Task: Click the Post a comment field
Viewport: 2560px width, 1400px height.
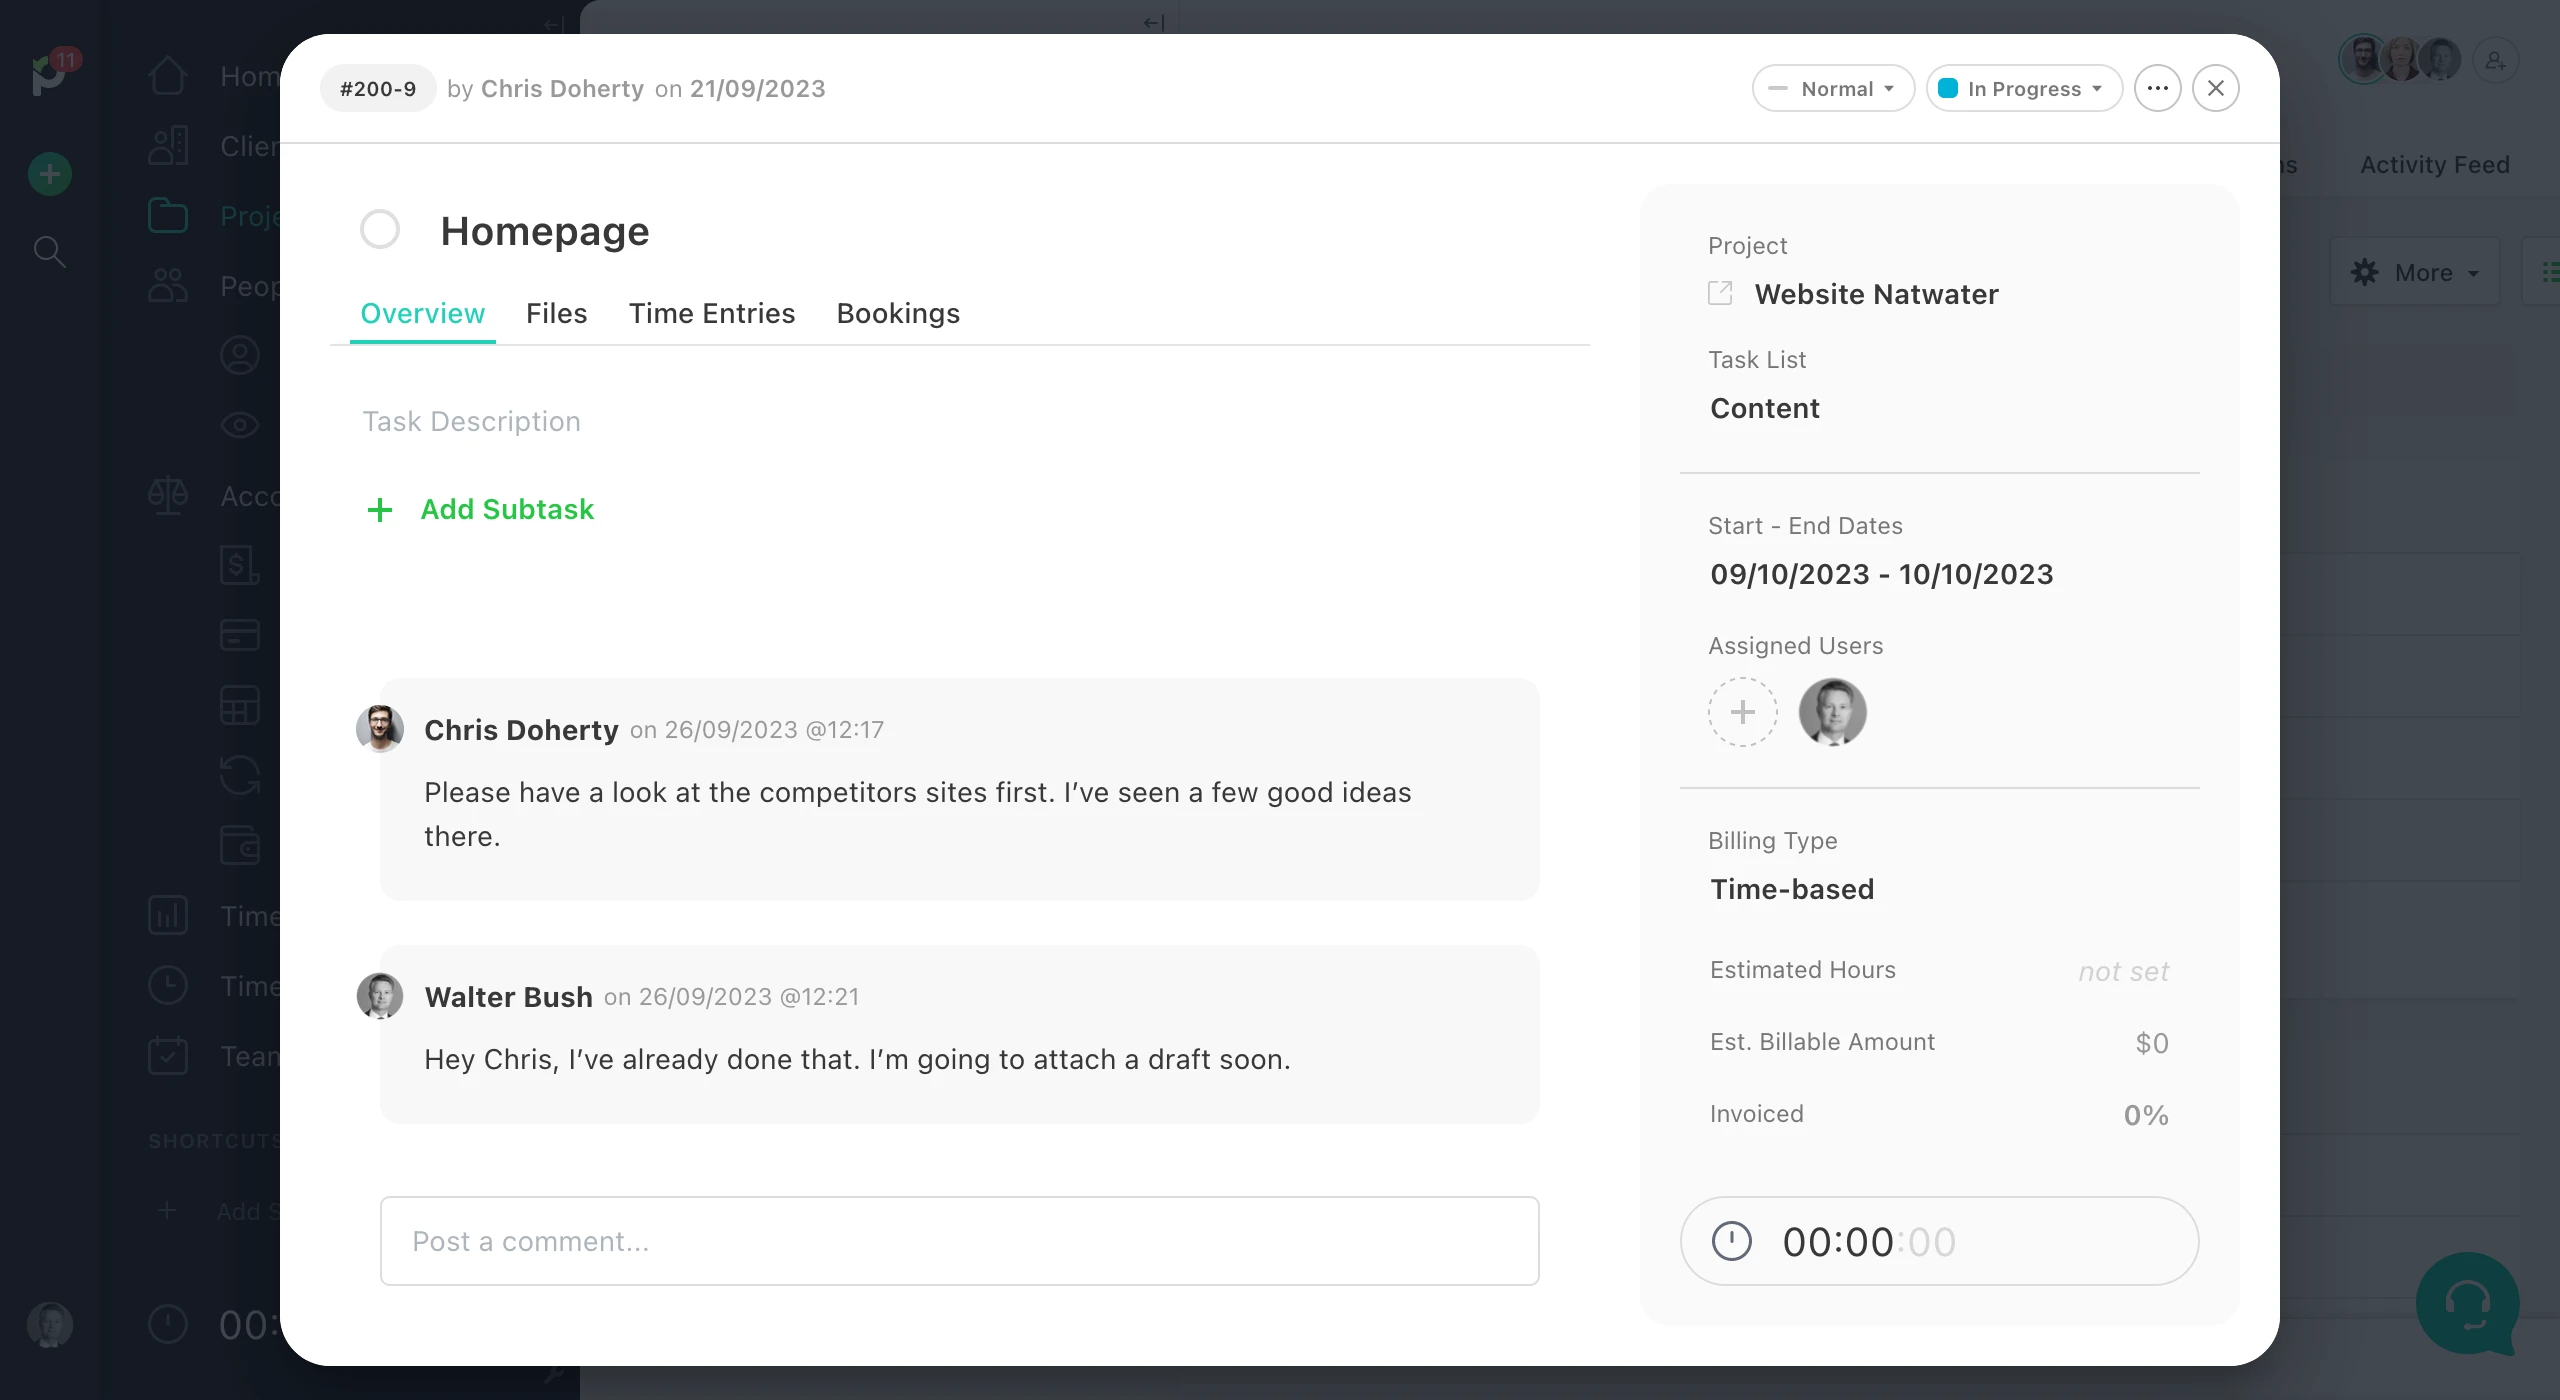Action: pos(958,1241)
